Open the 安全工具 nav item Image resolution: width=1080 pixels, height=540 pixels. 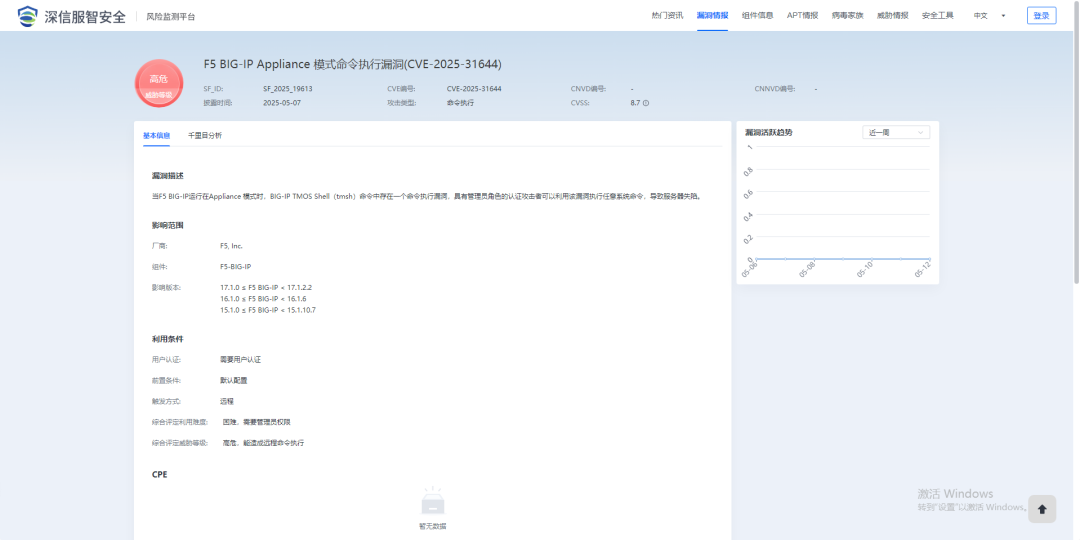tap(937, 16)
